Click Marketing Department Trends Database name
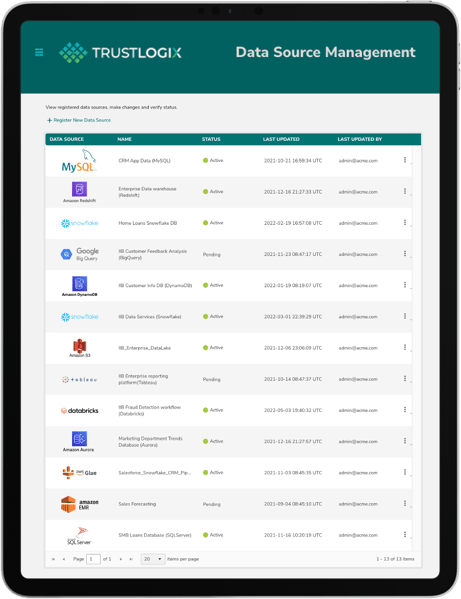Viewport: 461px width, 599px height. pyautogui.click(x=150, y=442)
